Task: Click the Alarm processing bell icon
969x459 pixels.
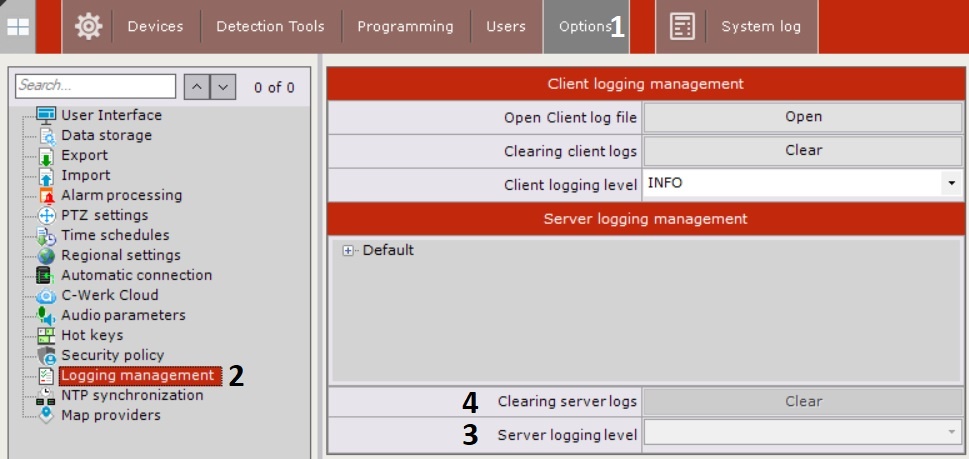Action: point(46,195)
